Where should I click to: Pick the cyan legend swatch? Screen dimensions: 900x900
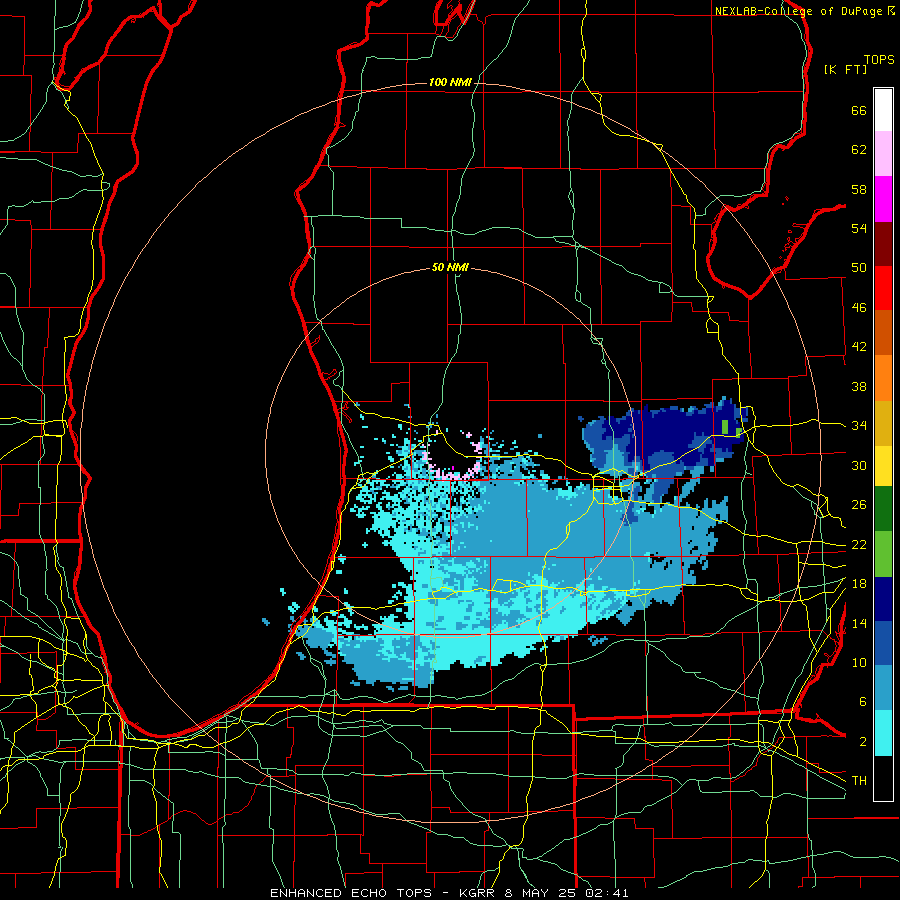883,733
